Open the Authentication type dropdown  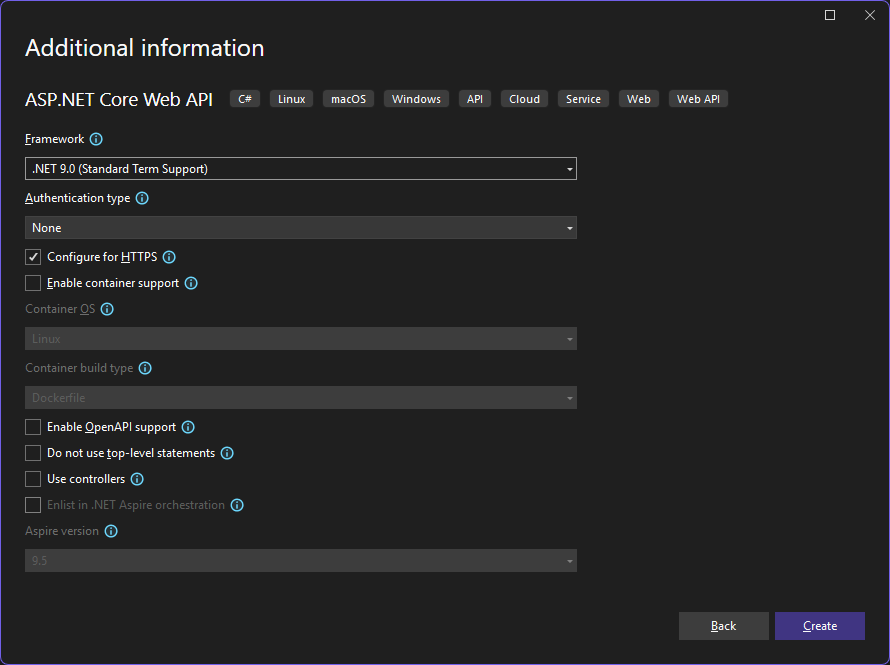300,227
